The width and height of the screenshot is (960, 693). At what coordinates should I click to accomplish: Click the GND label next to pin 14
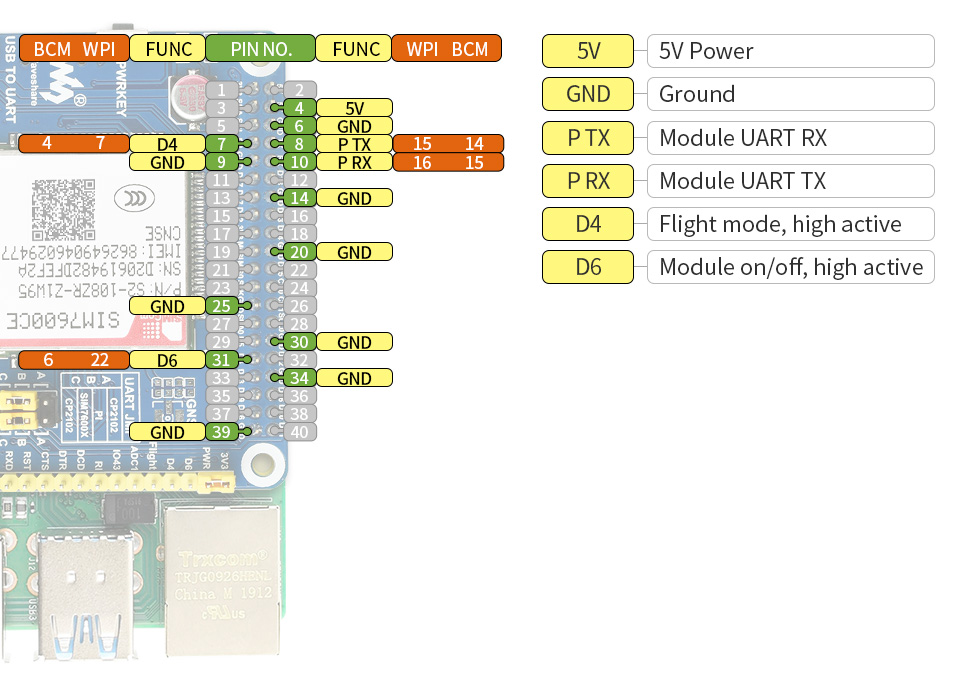354,198
